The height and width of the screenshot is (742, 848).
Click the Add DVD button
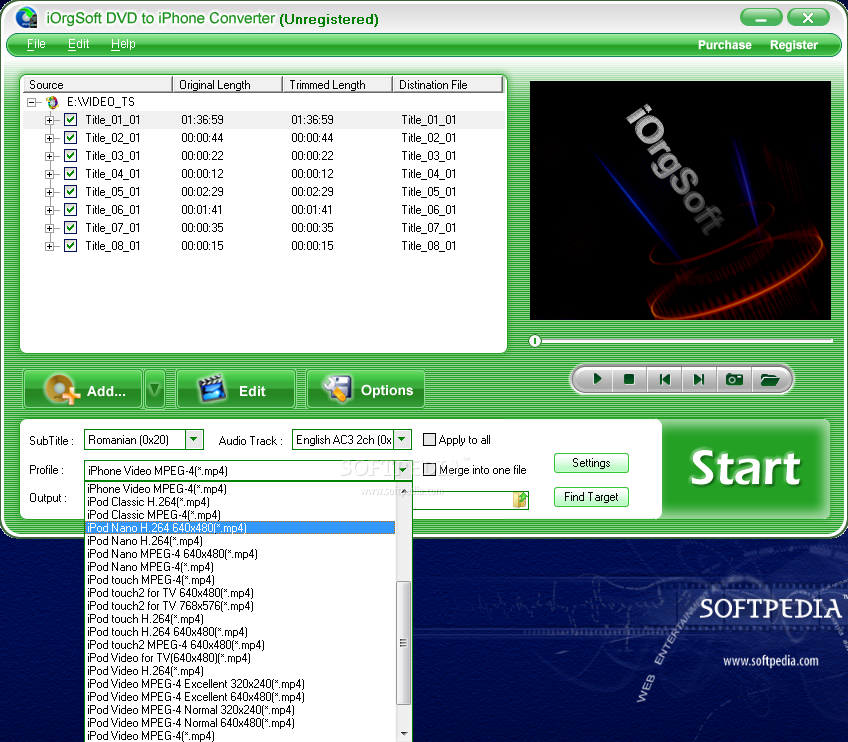coord(83,389)
